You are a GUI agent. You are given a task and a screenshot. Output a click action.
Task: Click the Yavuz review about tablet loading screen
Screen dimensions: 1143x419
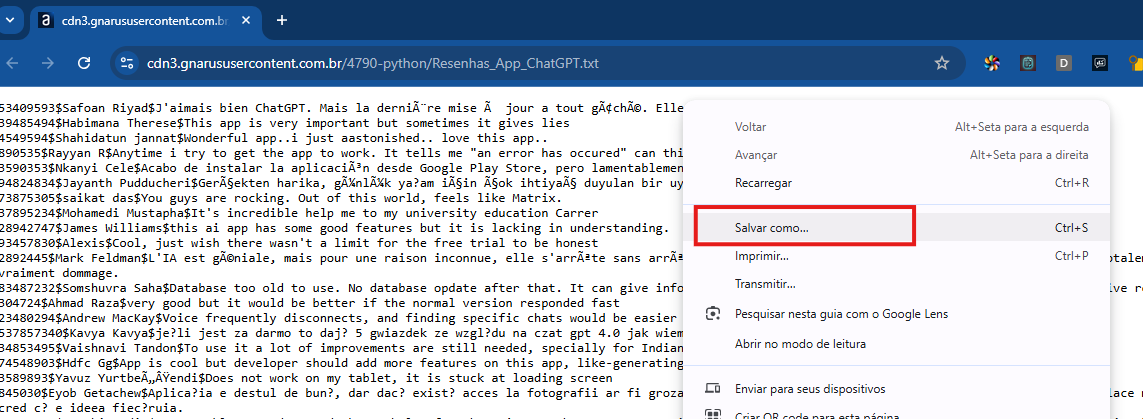click(305, 377)
